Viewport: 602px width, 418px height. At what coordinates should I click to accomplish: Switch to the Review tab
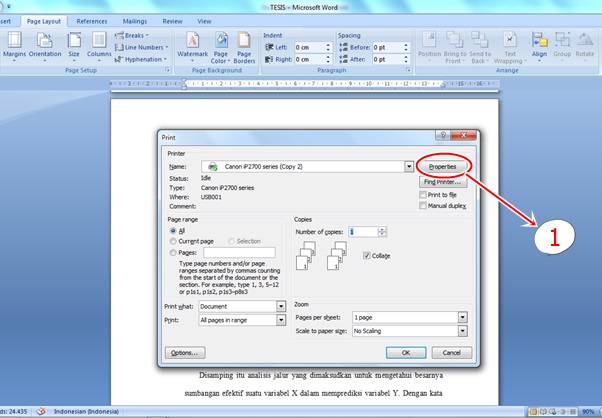tap(172, 21)
